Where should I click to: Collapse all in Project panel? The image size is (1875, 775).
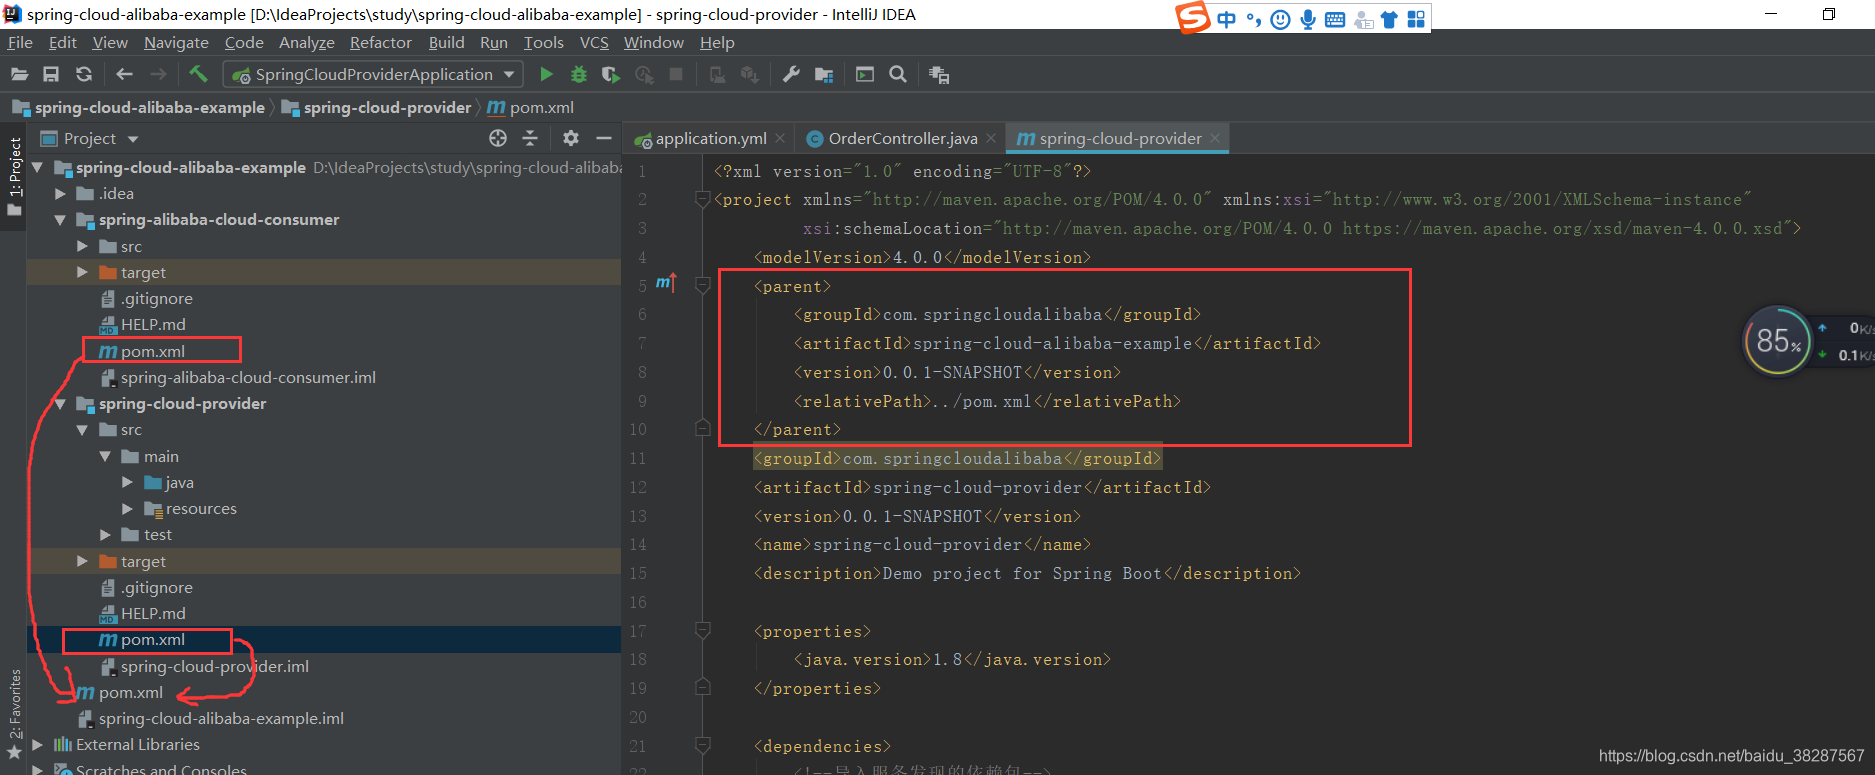click(530, 138)
